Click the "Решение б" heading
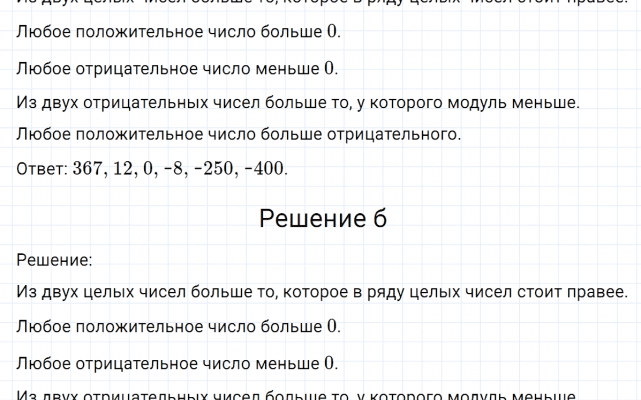This screenshot has width=641, height=400. (x=322, y=219)
